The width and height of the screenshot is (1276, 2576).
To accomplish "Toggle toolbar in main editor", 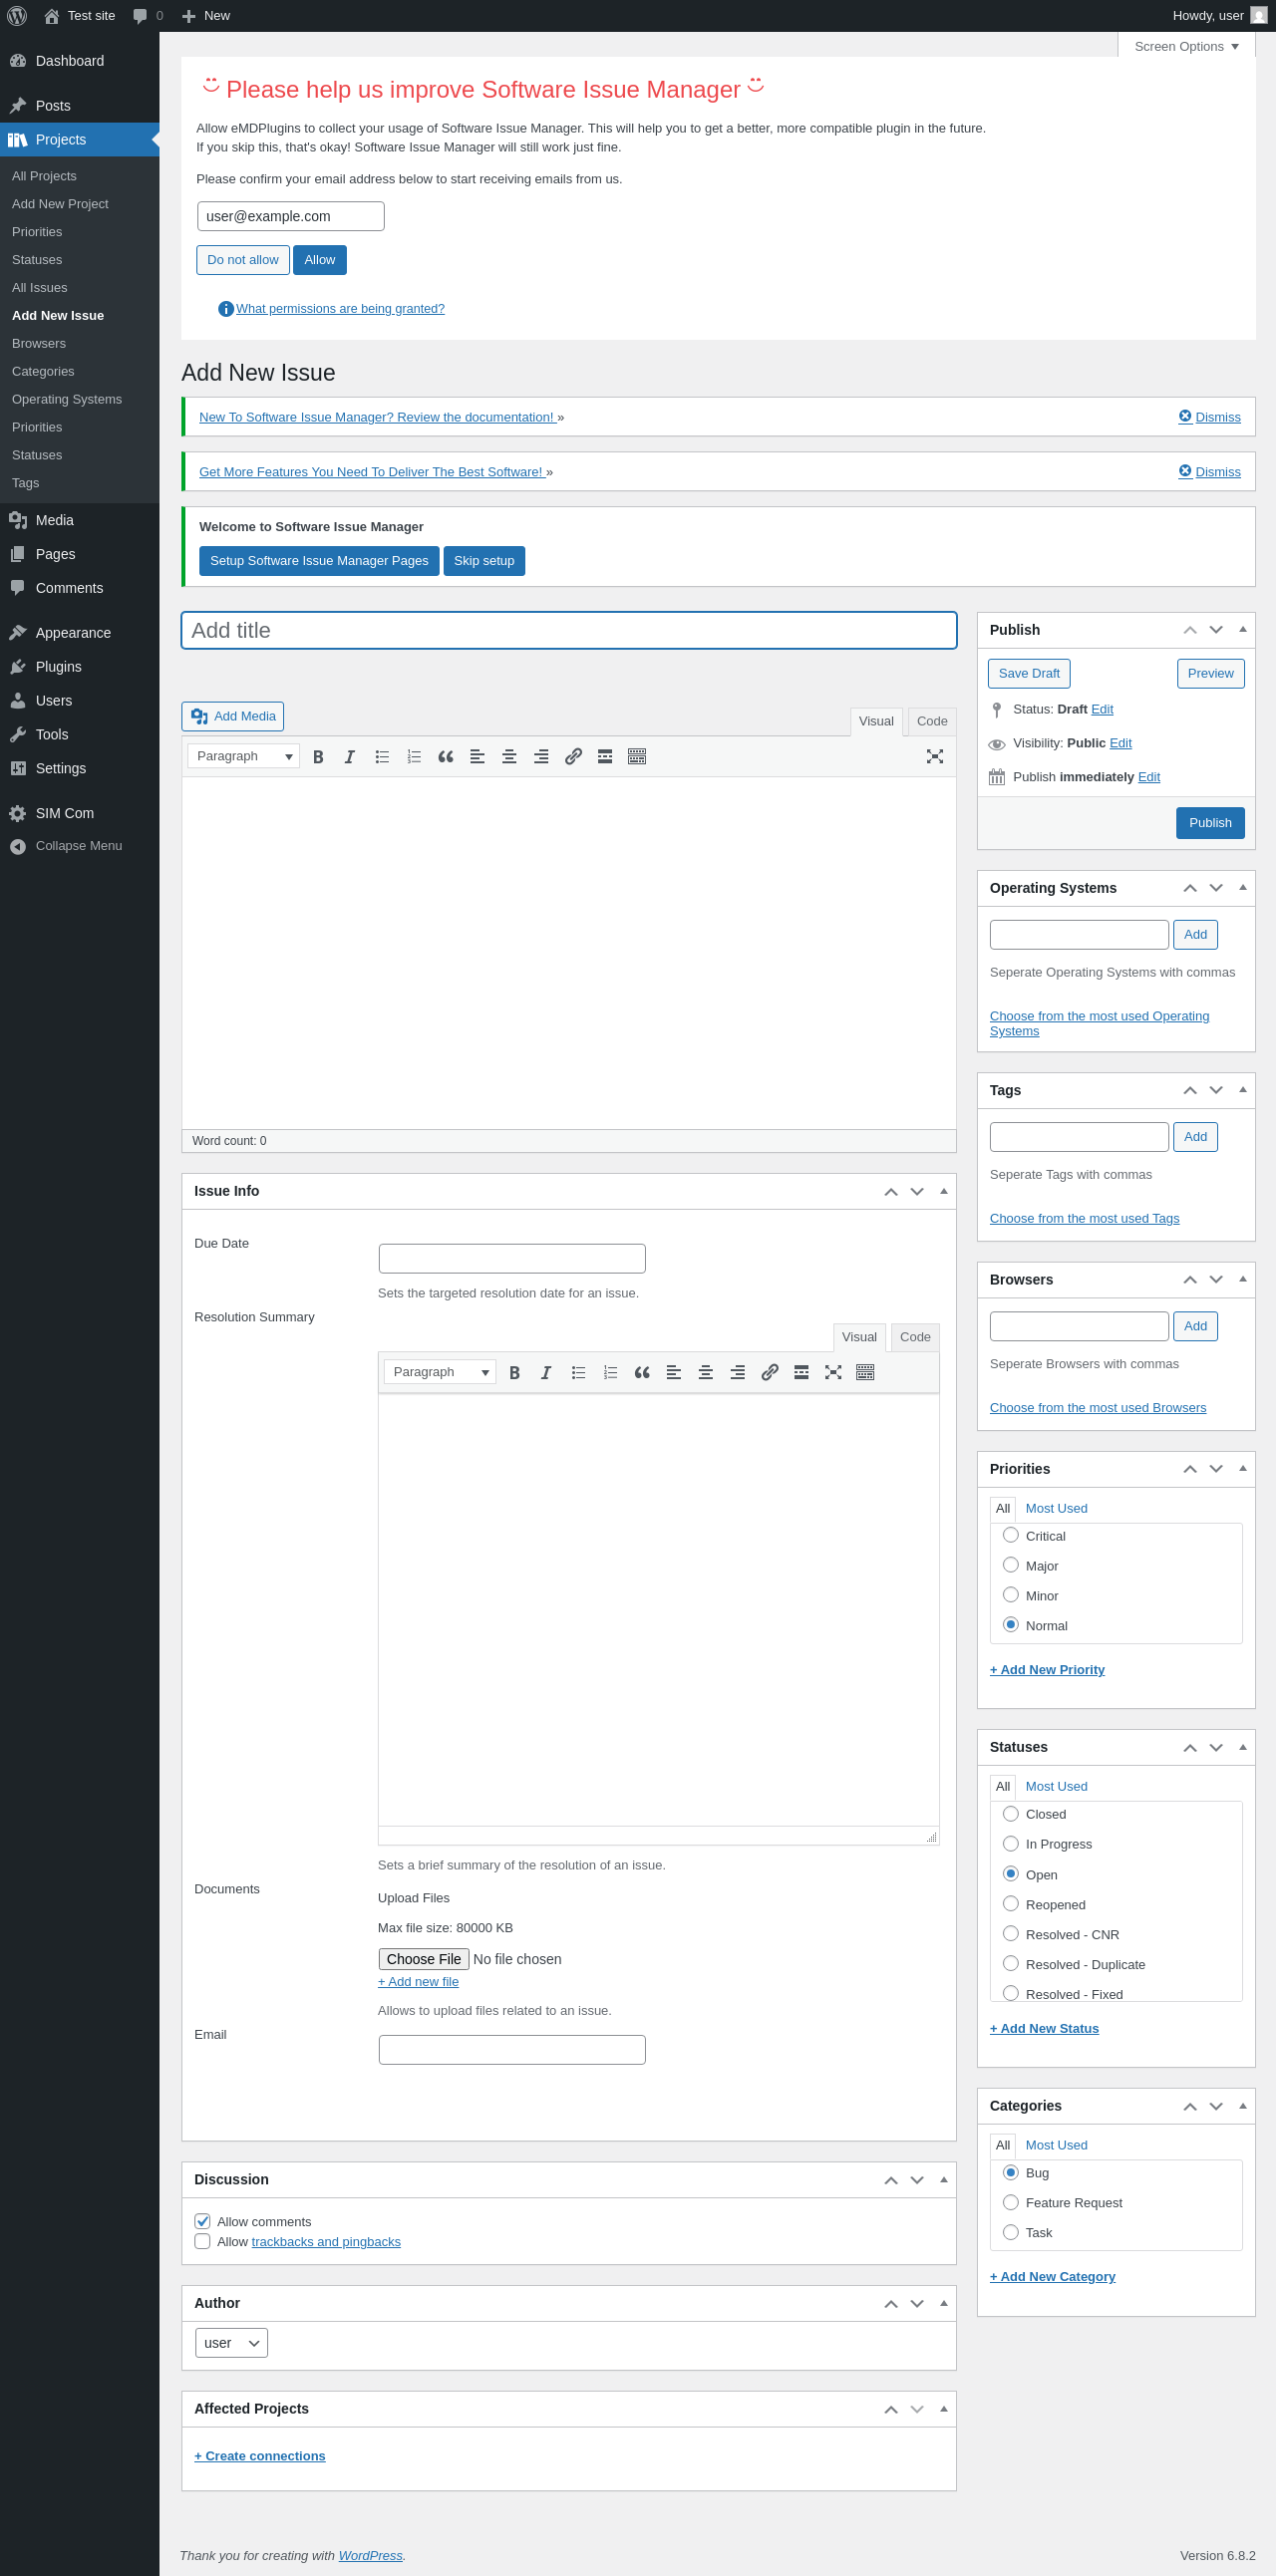I will pos(637,757).
